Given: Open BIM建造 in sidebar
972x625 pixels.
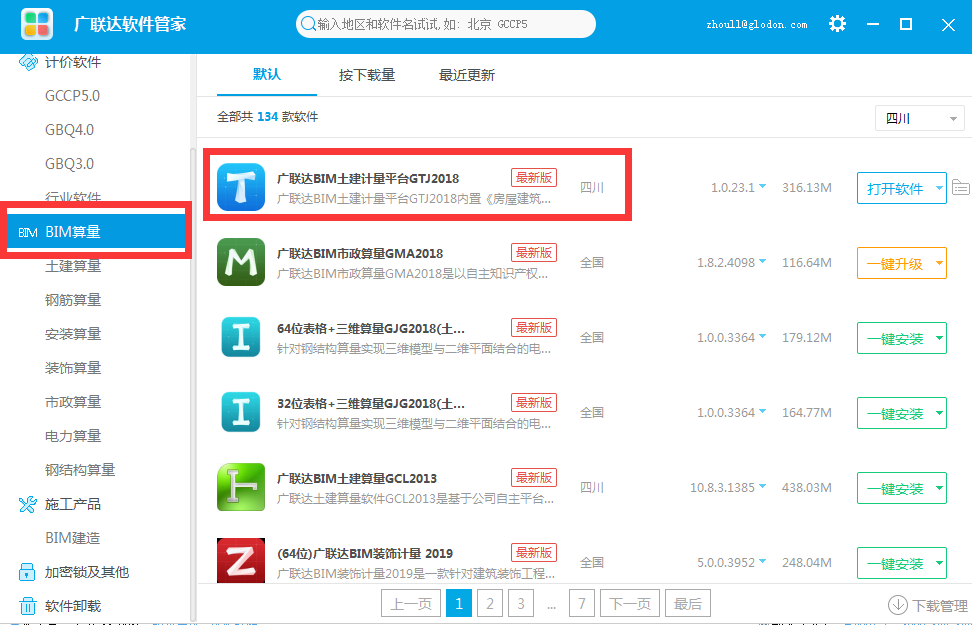Looking at the screenshot, I should (x=73, y=538).
